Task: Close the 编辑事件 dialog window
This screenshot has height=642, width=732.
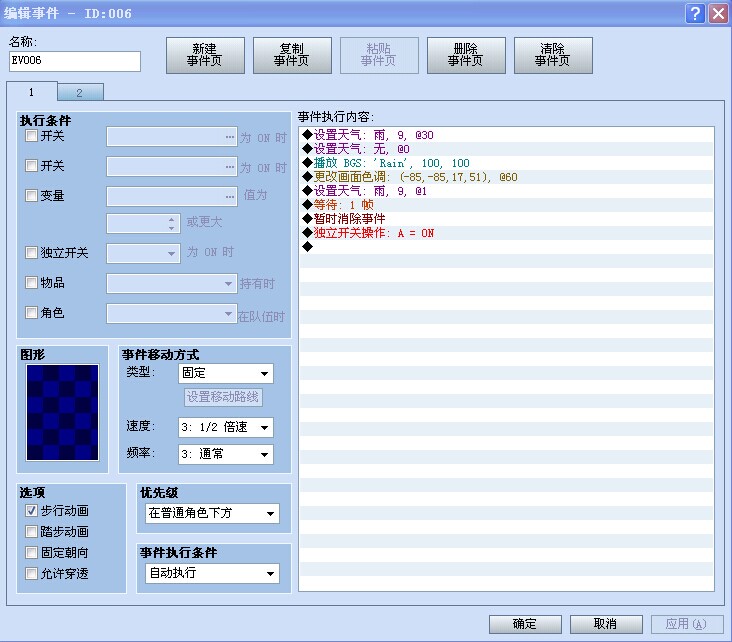Action: click(718, 14)
